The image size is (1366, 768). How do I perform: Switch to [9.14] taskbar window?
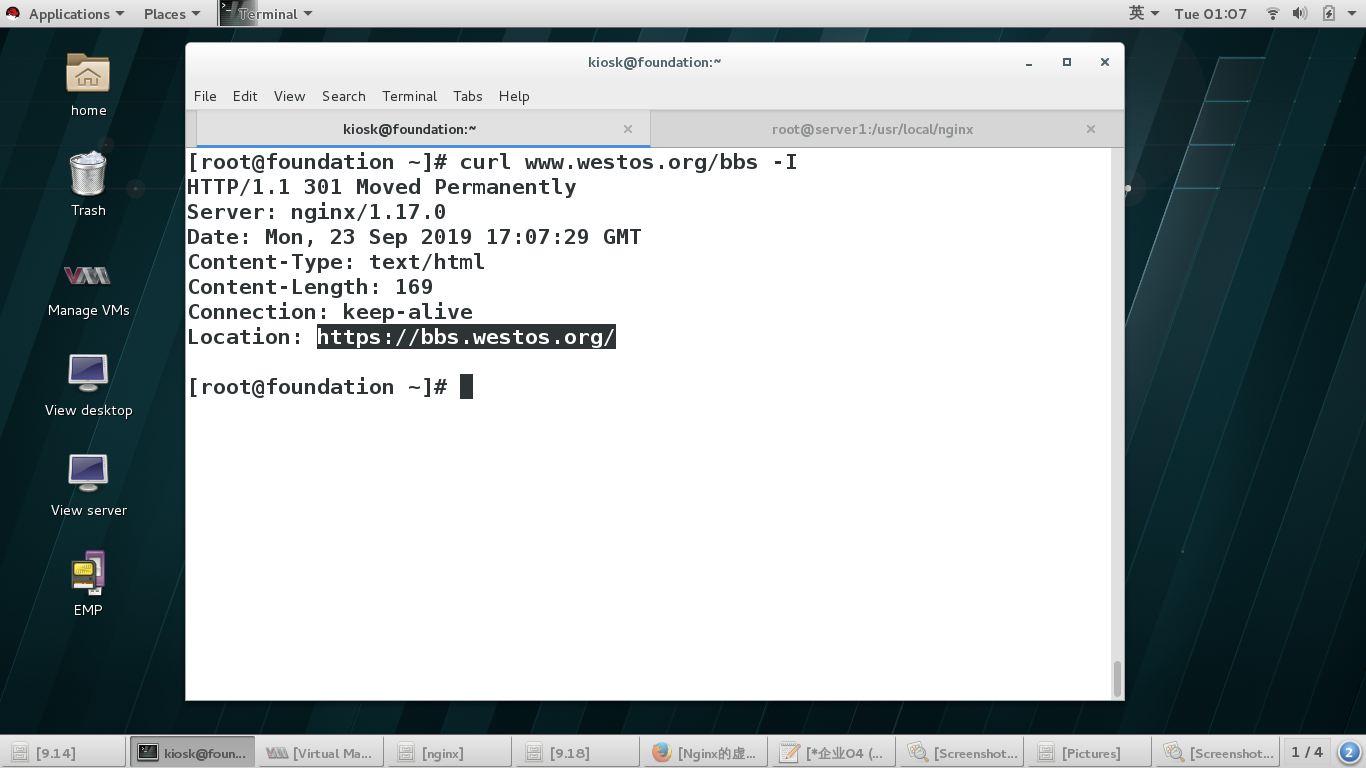tap(64, 752)
